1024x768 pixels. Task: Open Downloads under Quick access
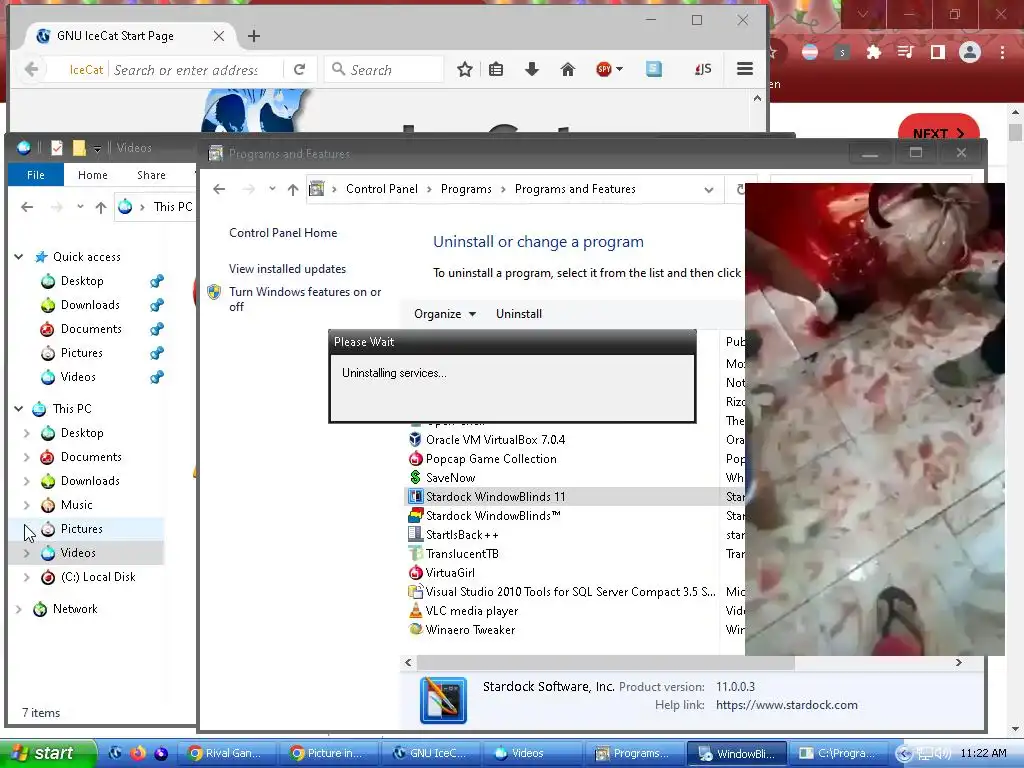coord(90,305)
